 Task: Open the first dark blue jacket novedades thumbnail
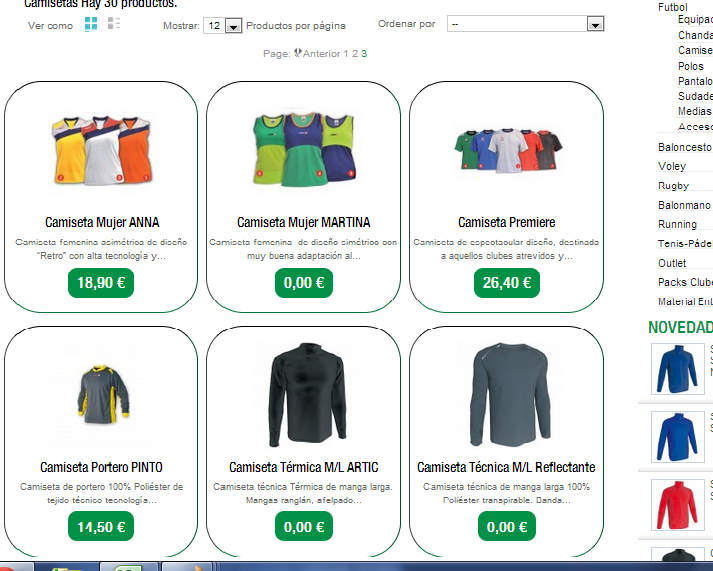(x=678, y=369)
